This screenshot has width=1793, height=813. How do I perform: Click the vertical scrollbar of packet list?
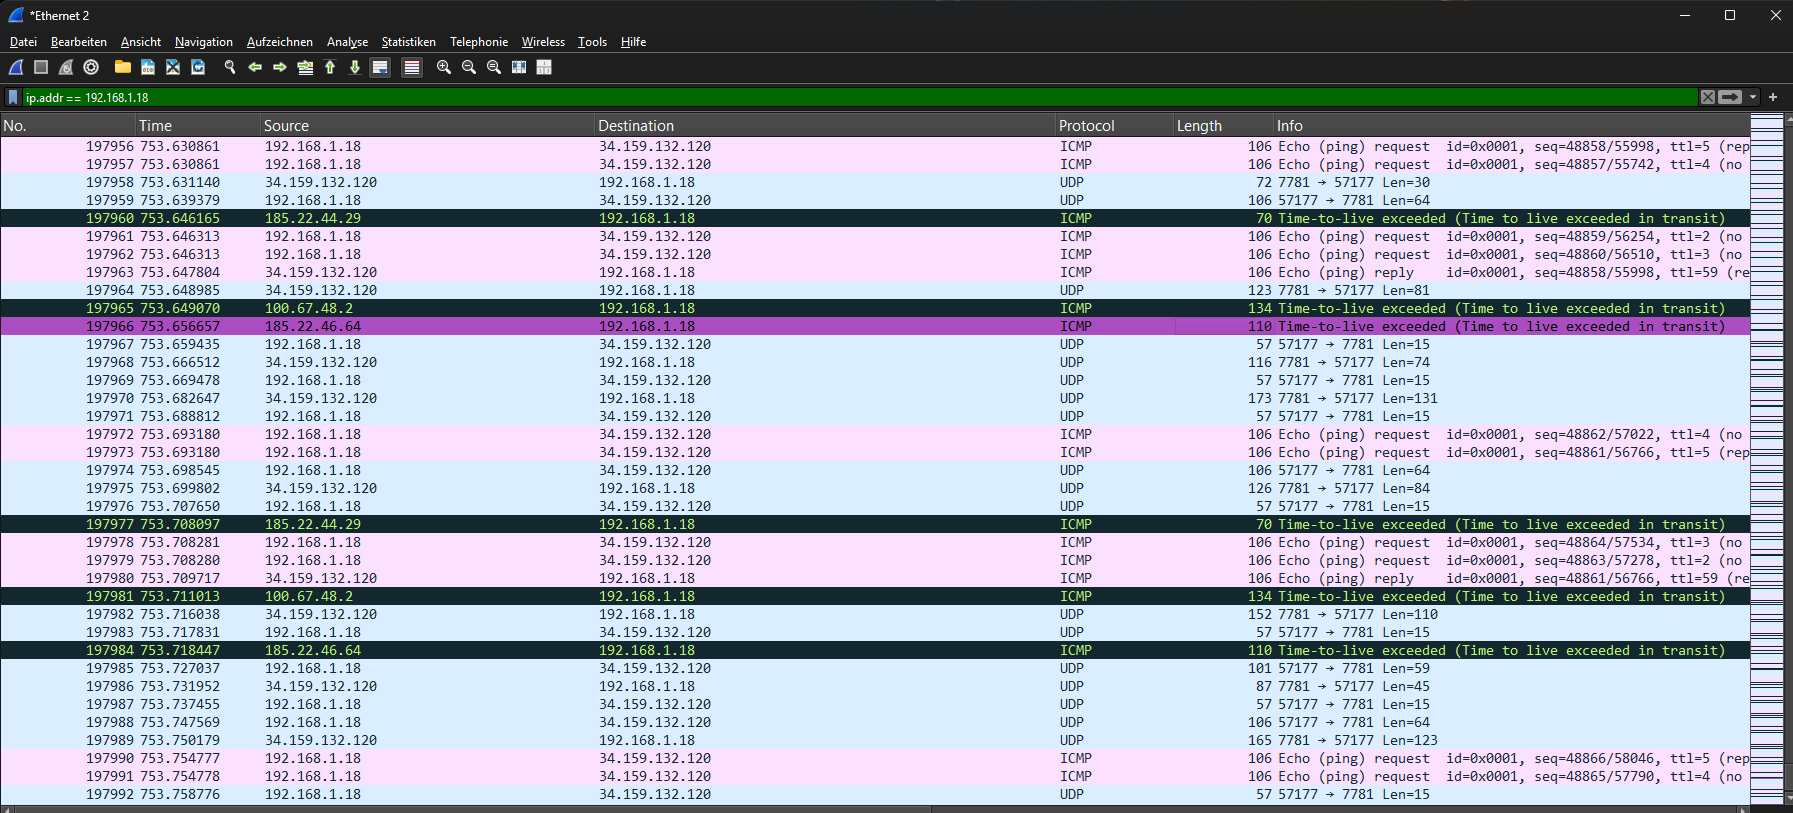point(1788,460)
